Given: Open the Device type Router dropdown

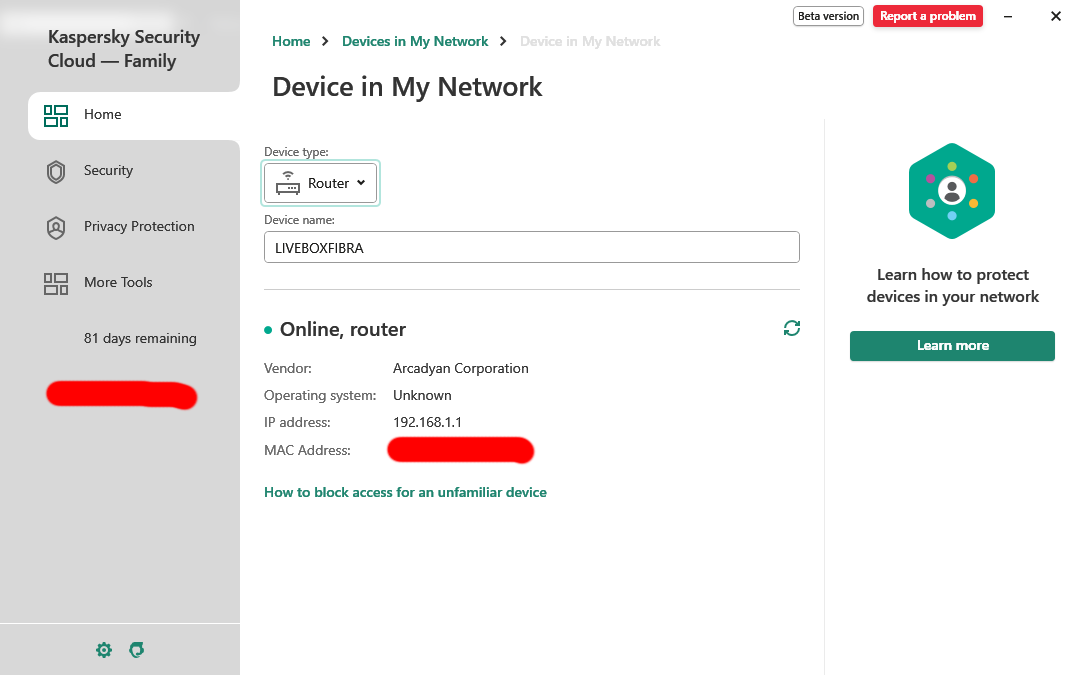Looking at the screenshot, I should coord(321,183).
